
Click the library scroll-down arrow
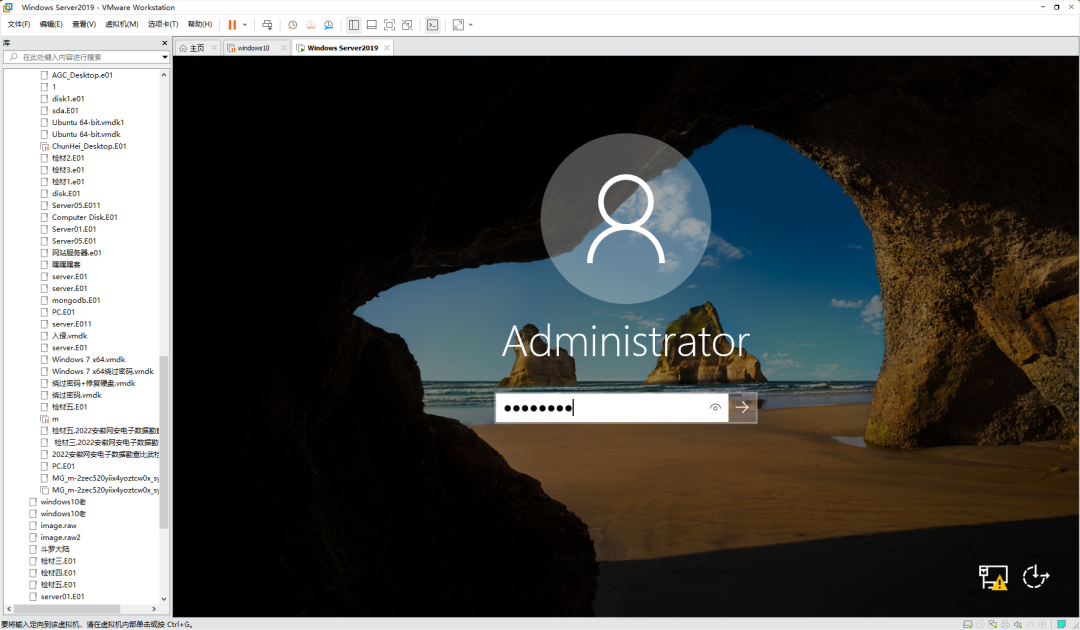(x=164, y=598)
